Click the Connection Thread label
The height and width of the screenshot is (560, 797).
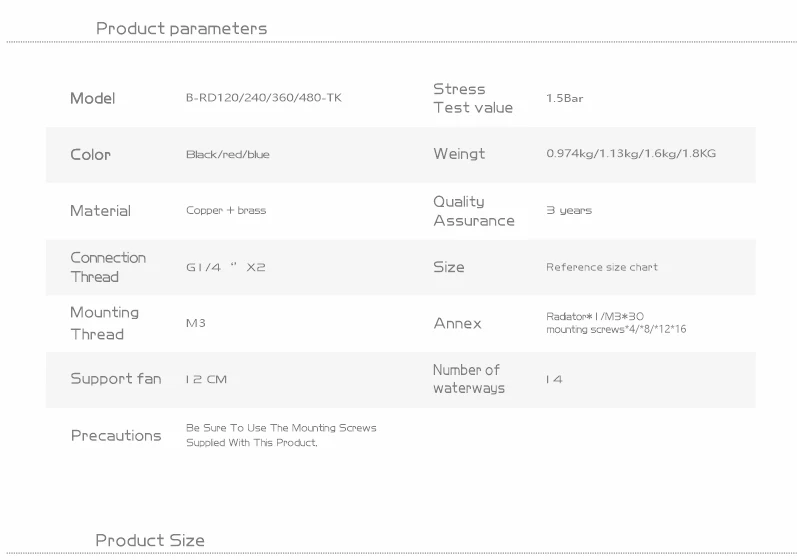pos(108,267)
